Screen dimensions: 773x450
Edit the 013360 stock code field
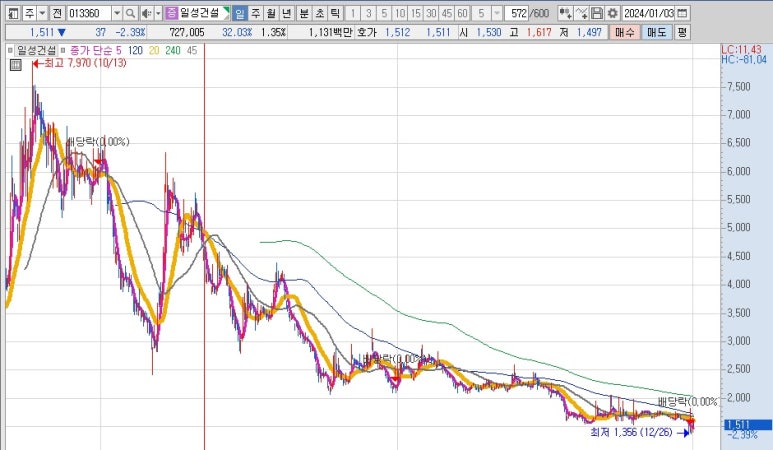(89, 13)
